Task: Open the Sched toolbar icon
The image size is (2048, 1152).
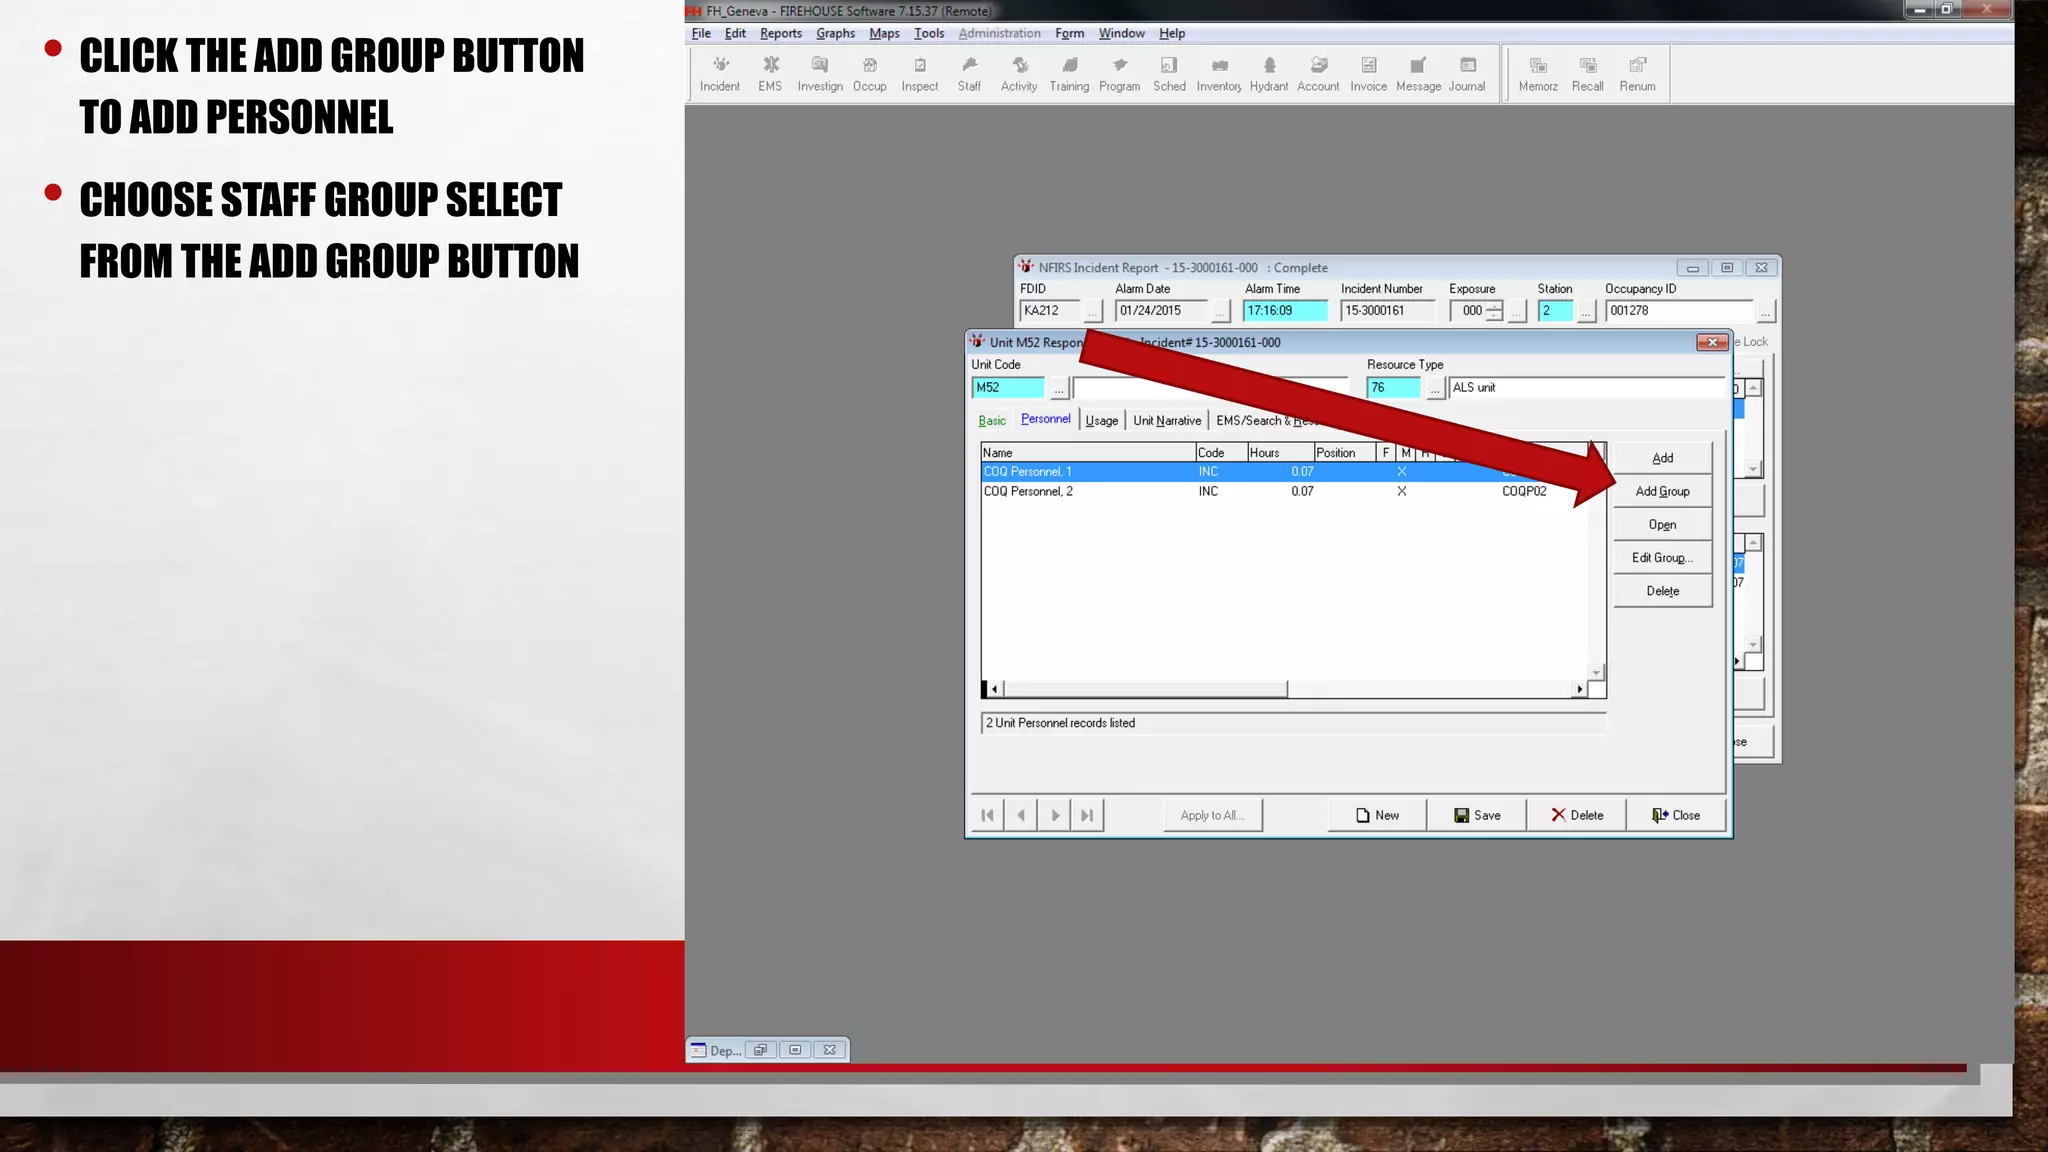Action: [x=1169, y=74]
